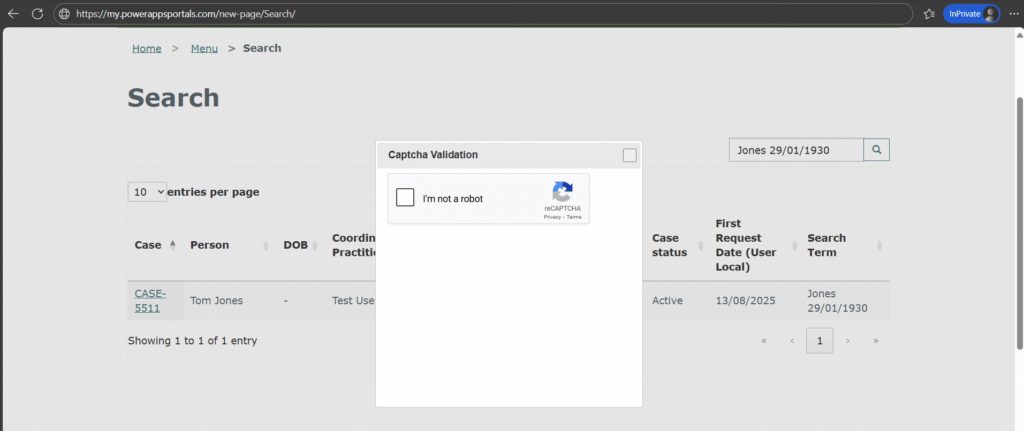Screen dimensions: 1024x431
Task: Click the browser back arrow
Action: 13,14
